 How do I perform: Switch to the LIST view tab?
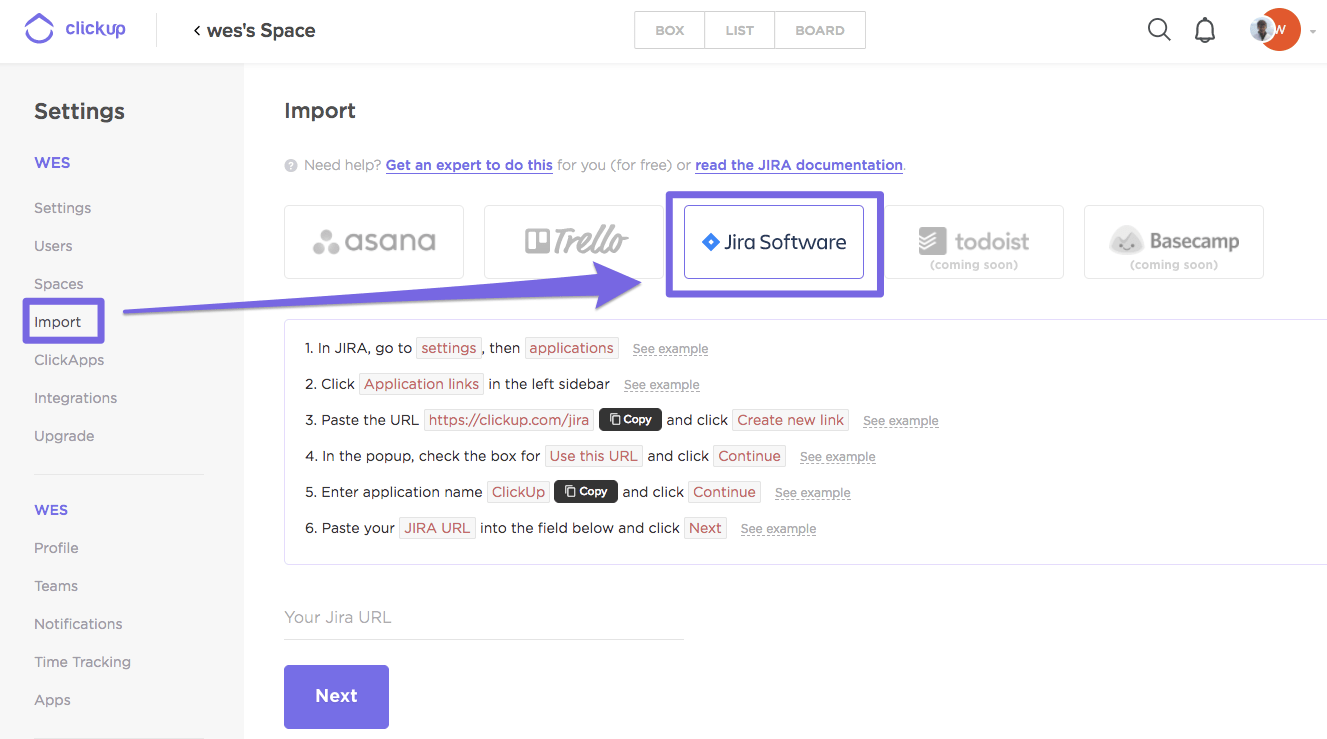point(740,30)
